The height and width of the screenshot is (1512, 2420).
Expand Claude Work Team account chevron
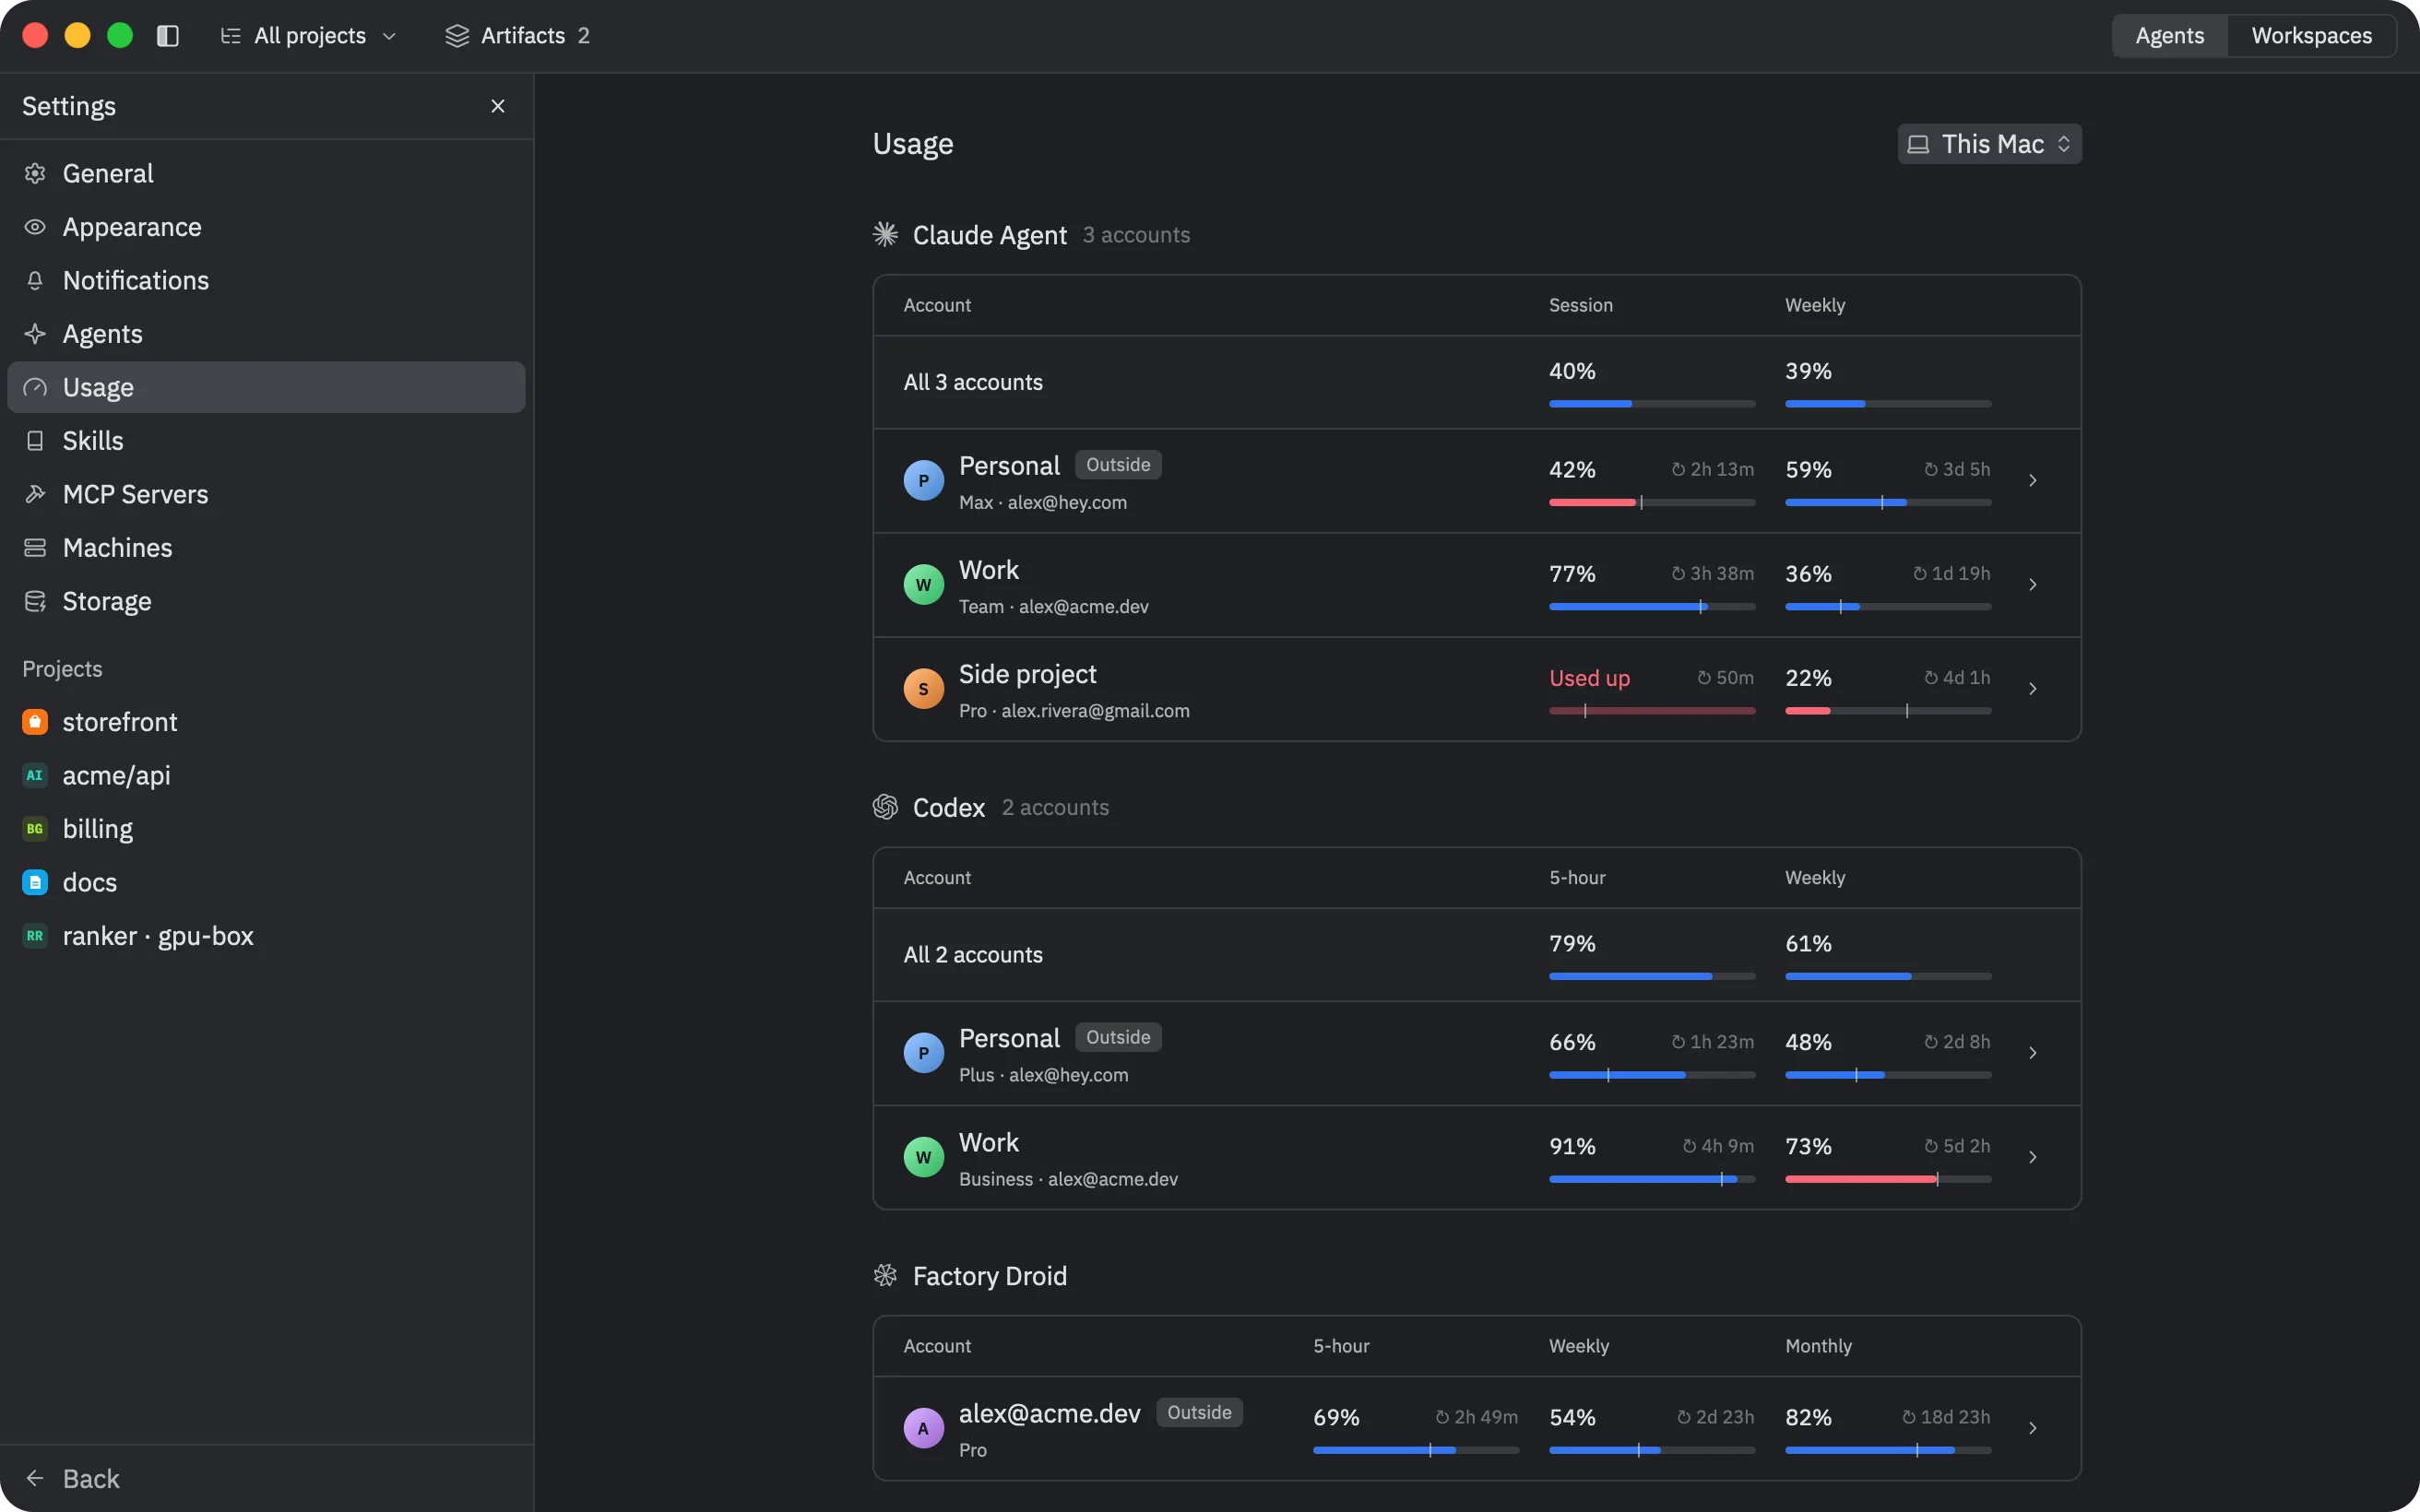click(2033, 585)
